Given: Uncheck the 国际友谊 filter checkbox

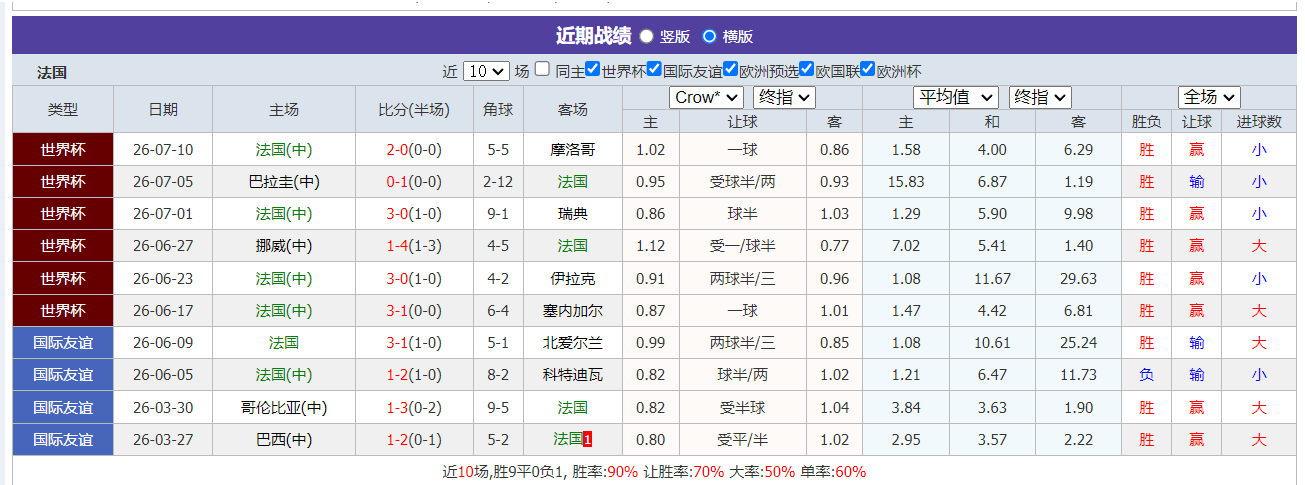Looking at the screenshot, I should pyautogui.click(x=654, y=70).
